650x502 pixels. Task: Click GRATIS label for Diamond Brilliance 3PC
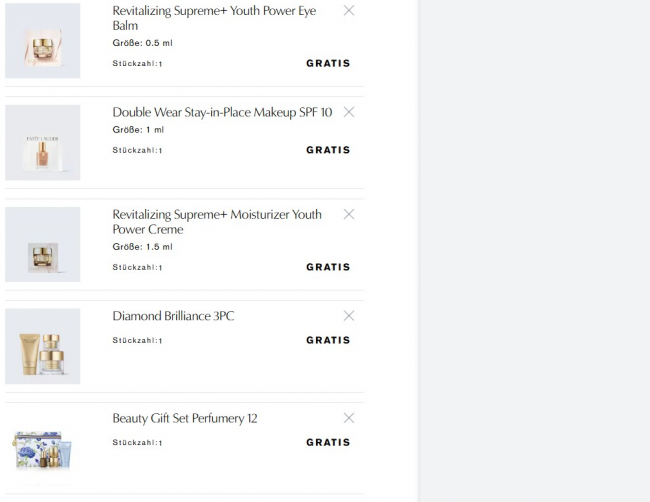[x=328, y=340]
